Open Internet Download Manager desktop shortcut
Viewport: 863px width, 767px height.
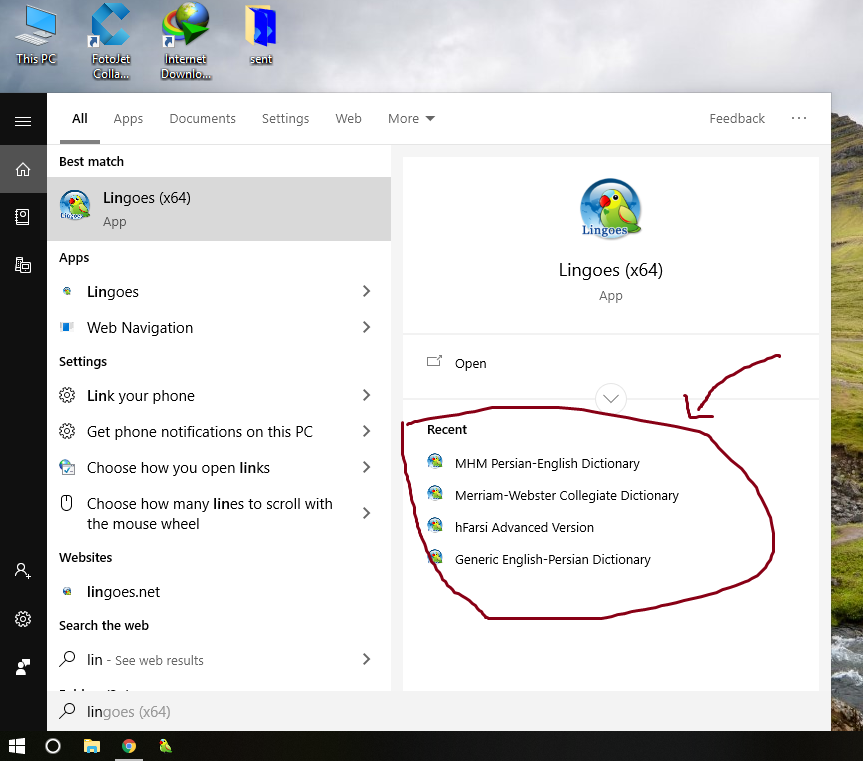pyautogui.click(x=185, y=41)
